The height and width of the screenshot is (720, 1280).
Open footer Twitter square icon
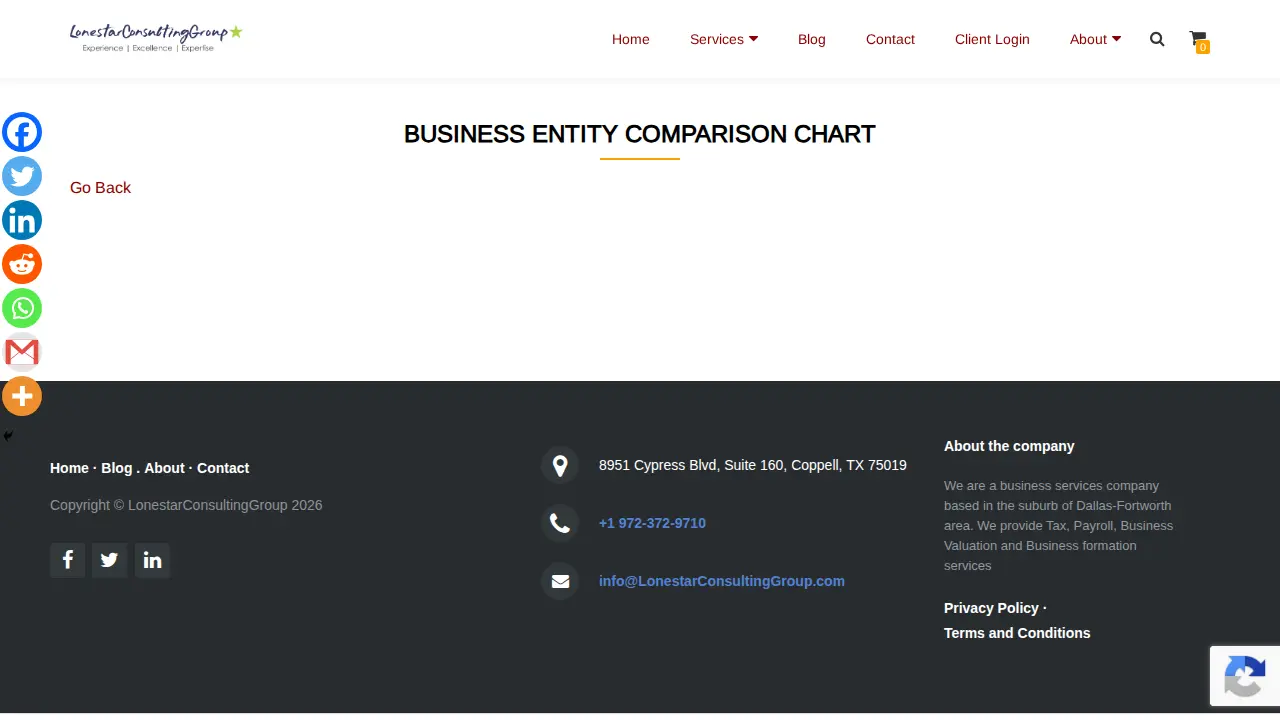(x=110, y=560)
